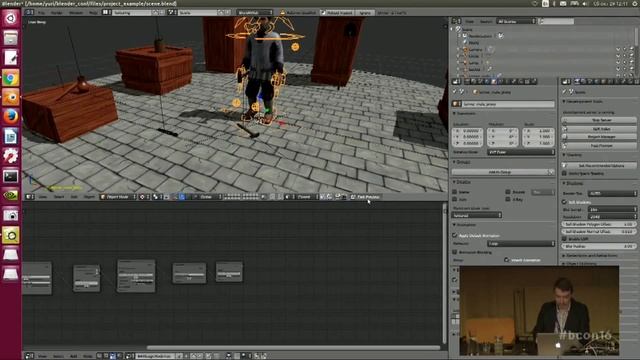Open the Blend4Web render engine dropdown
This screenshot has height=360, width=640.
(x=254, y=12)
